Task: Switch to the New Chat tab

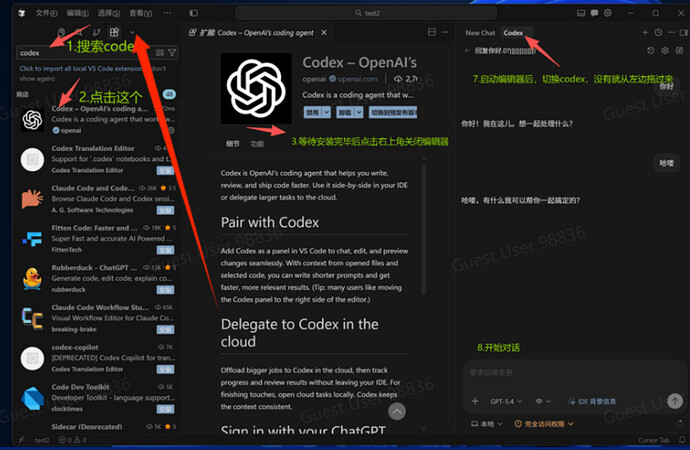Action: [480, 33]
